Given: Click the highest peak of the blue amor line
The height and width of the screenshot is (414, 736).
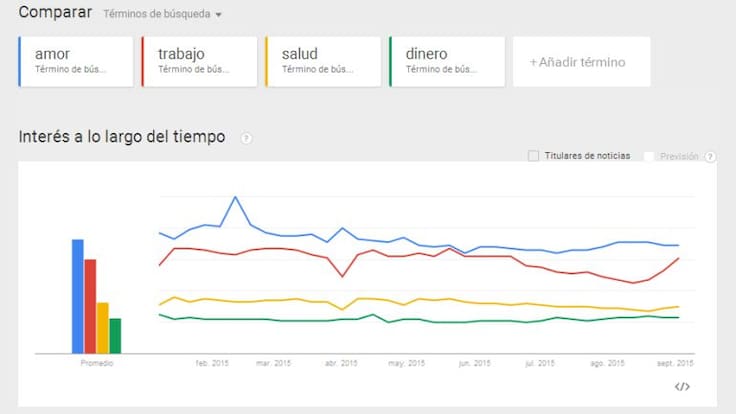Looking at the screenshot, I should point(236,197).
